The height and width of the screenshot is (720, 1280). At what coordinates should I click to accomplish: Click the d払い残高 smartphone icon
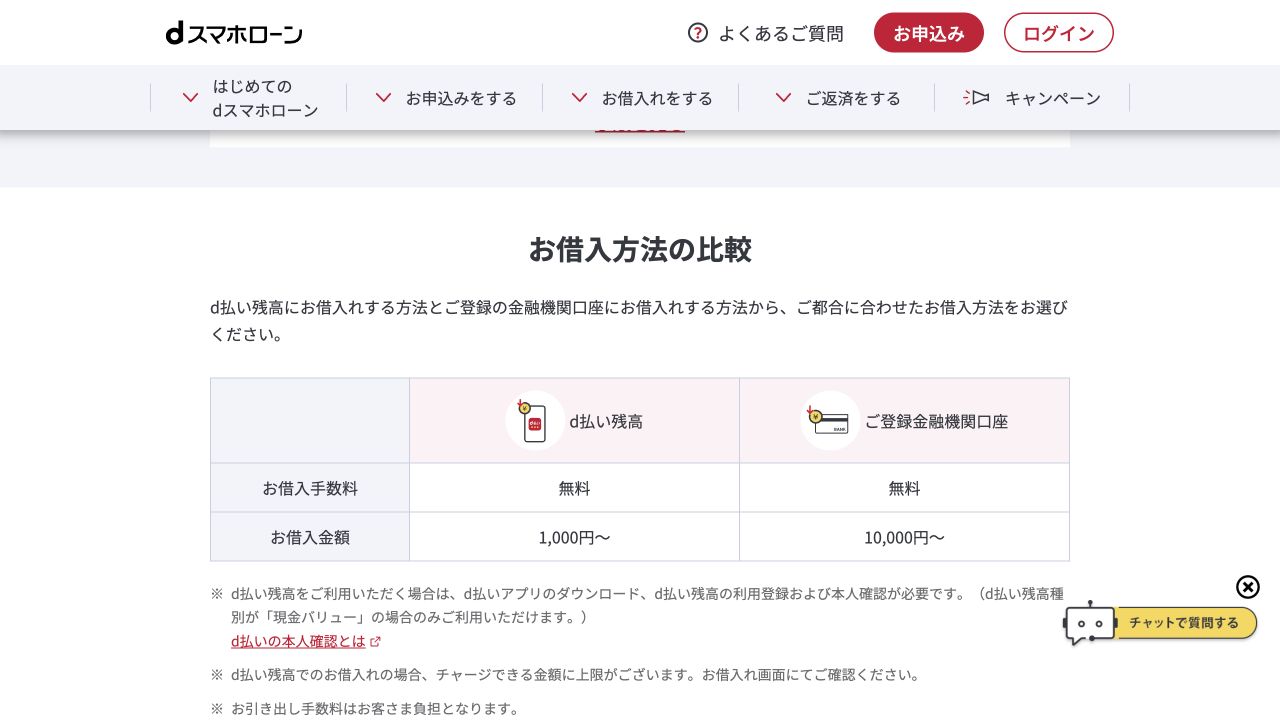[x=535, y=421]
